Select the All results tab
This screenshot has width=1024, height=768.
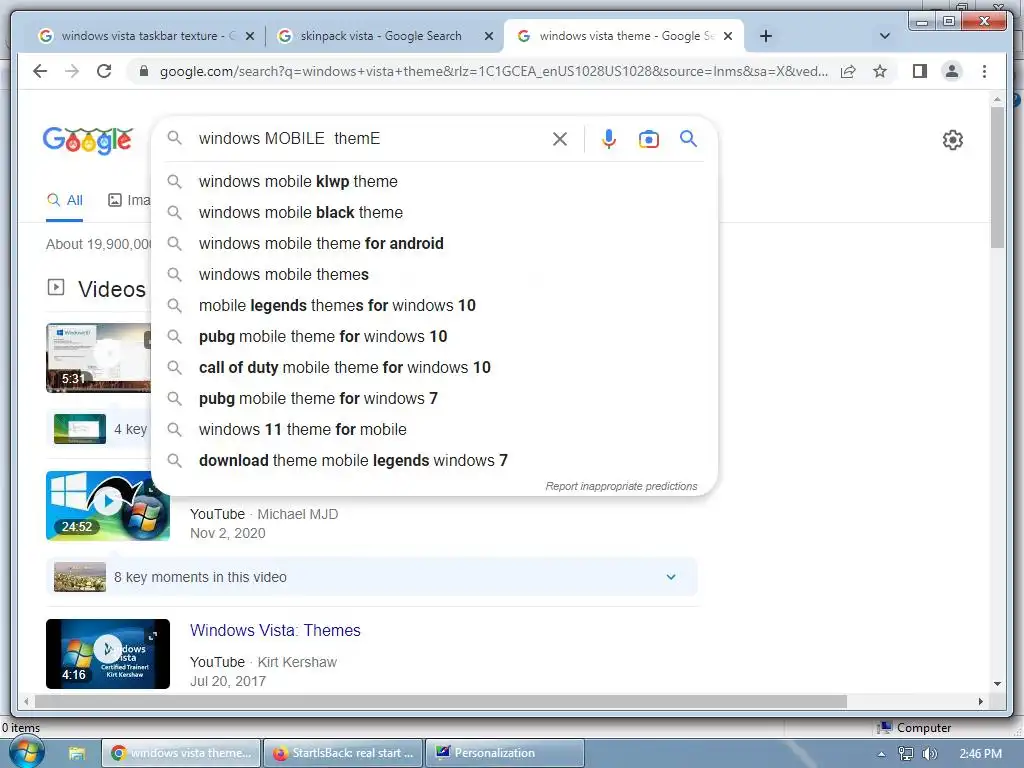[x=65, y=200]
